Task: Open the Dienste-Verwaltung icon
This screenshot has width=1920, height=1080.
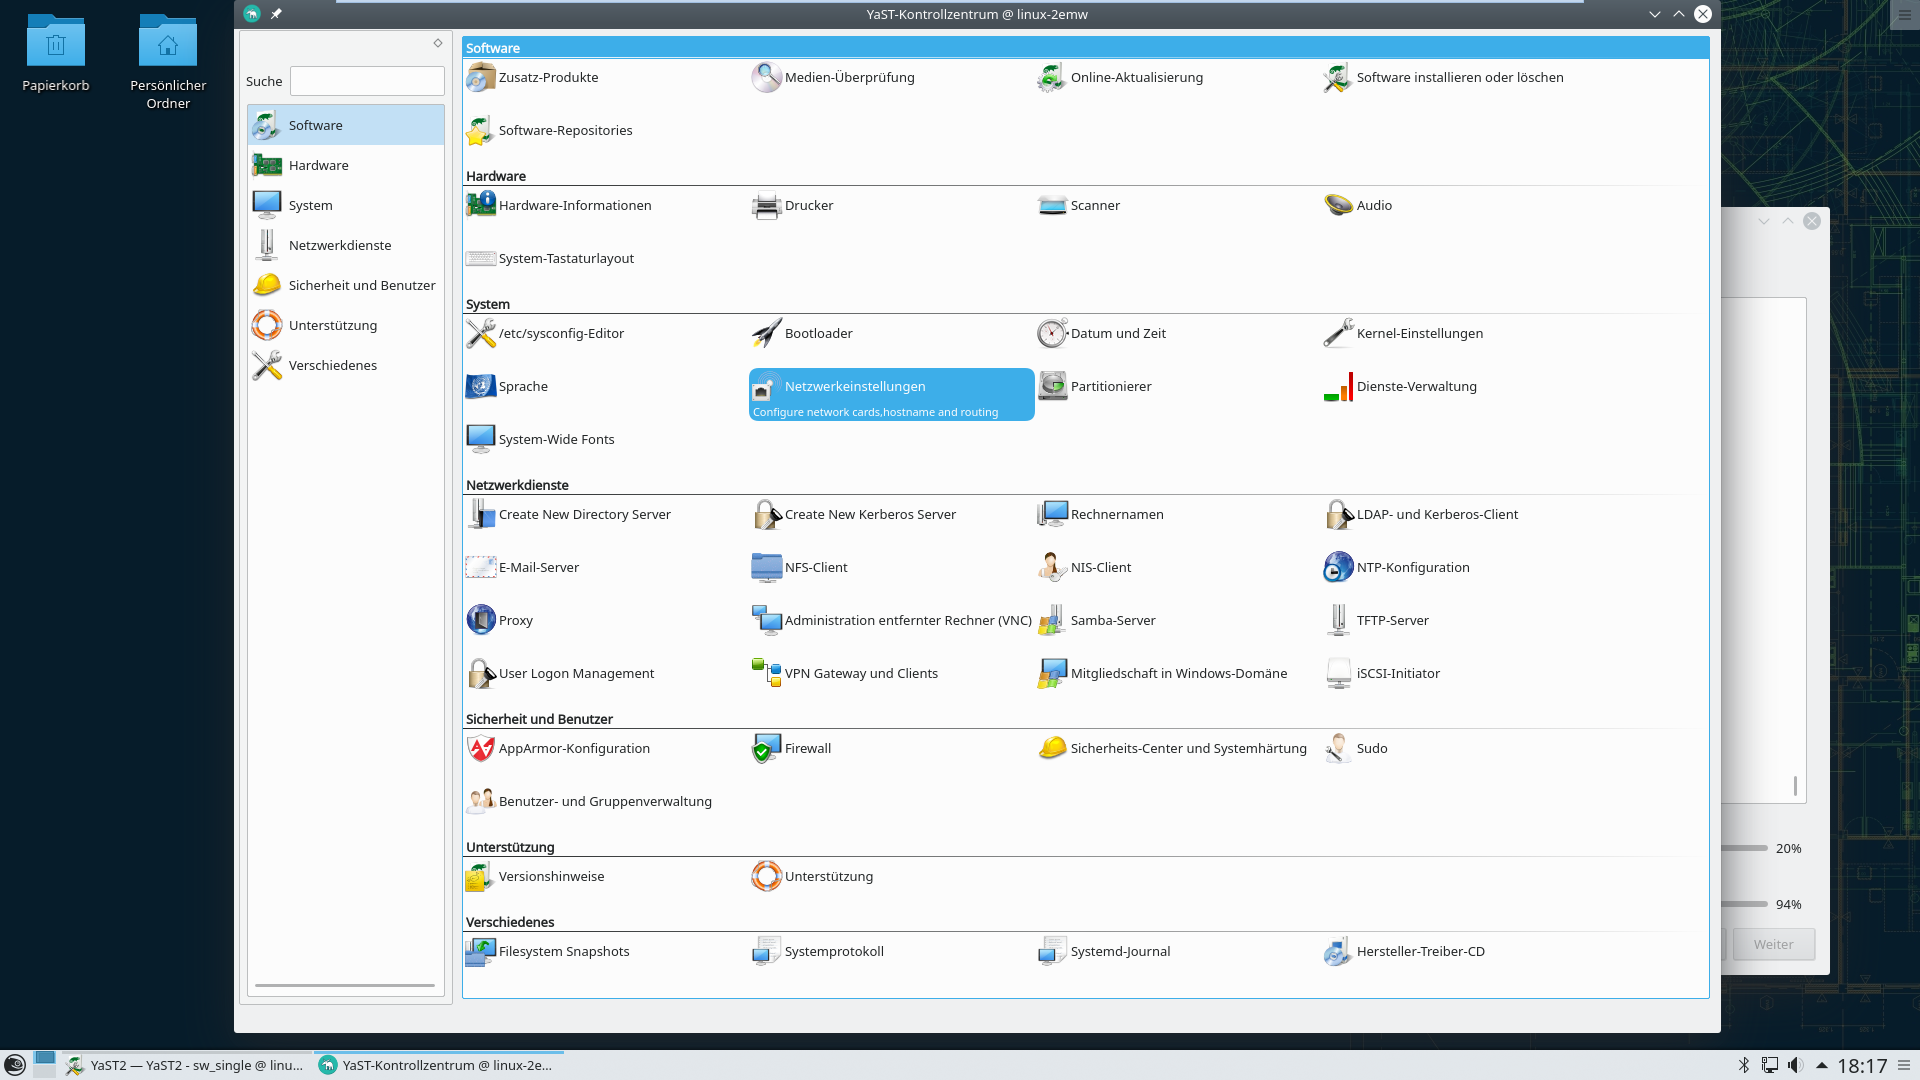Action: 1338,386
